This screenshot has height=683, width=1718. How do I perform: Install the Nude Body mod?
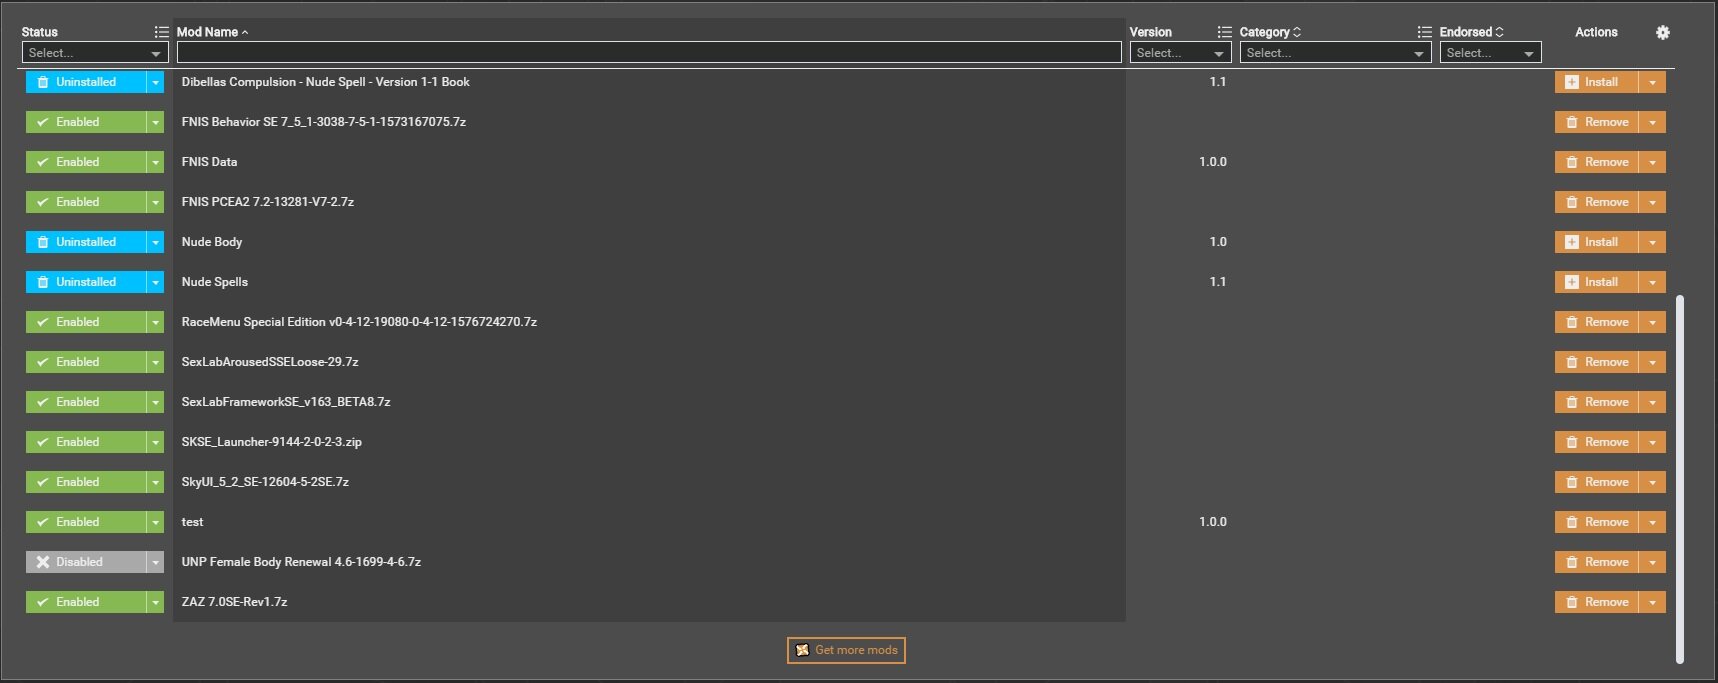(1596, 242)
